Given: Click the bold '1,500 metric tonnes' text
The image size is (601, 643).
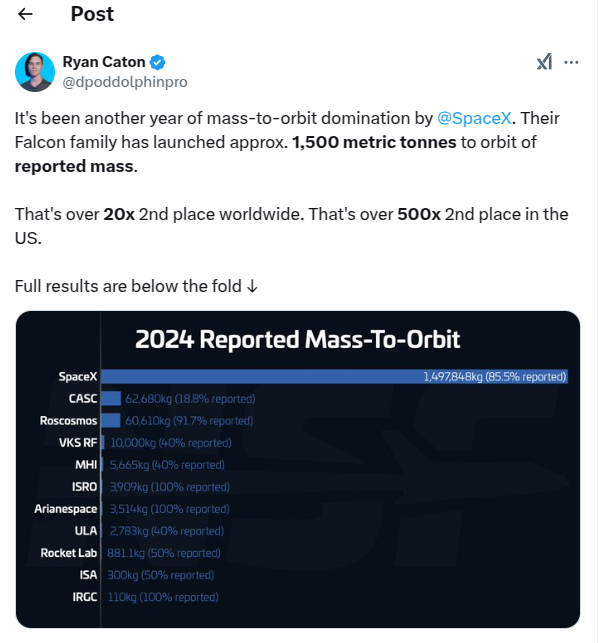Looking at the screenshot, I should point(375,142).
